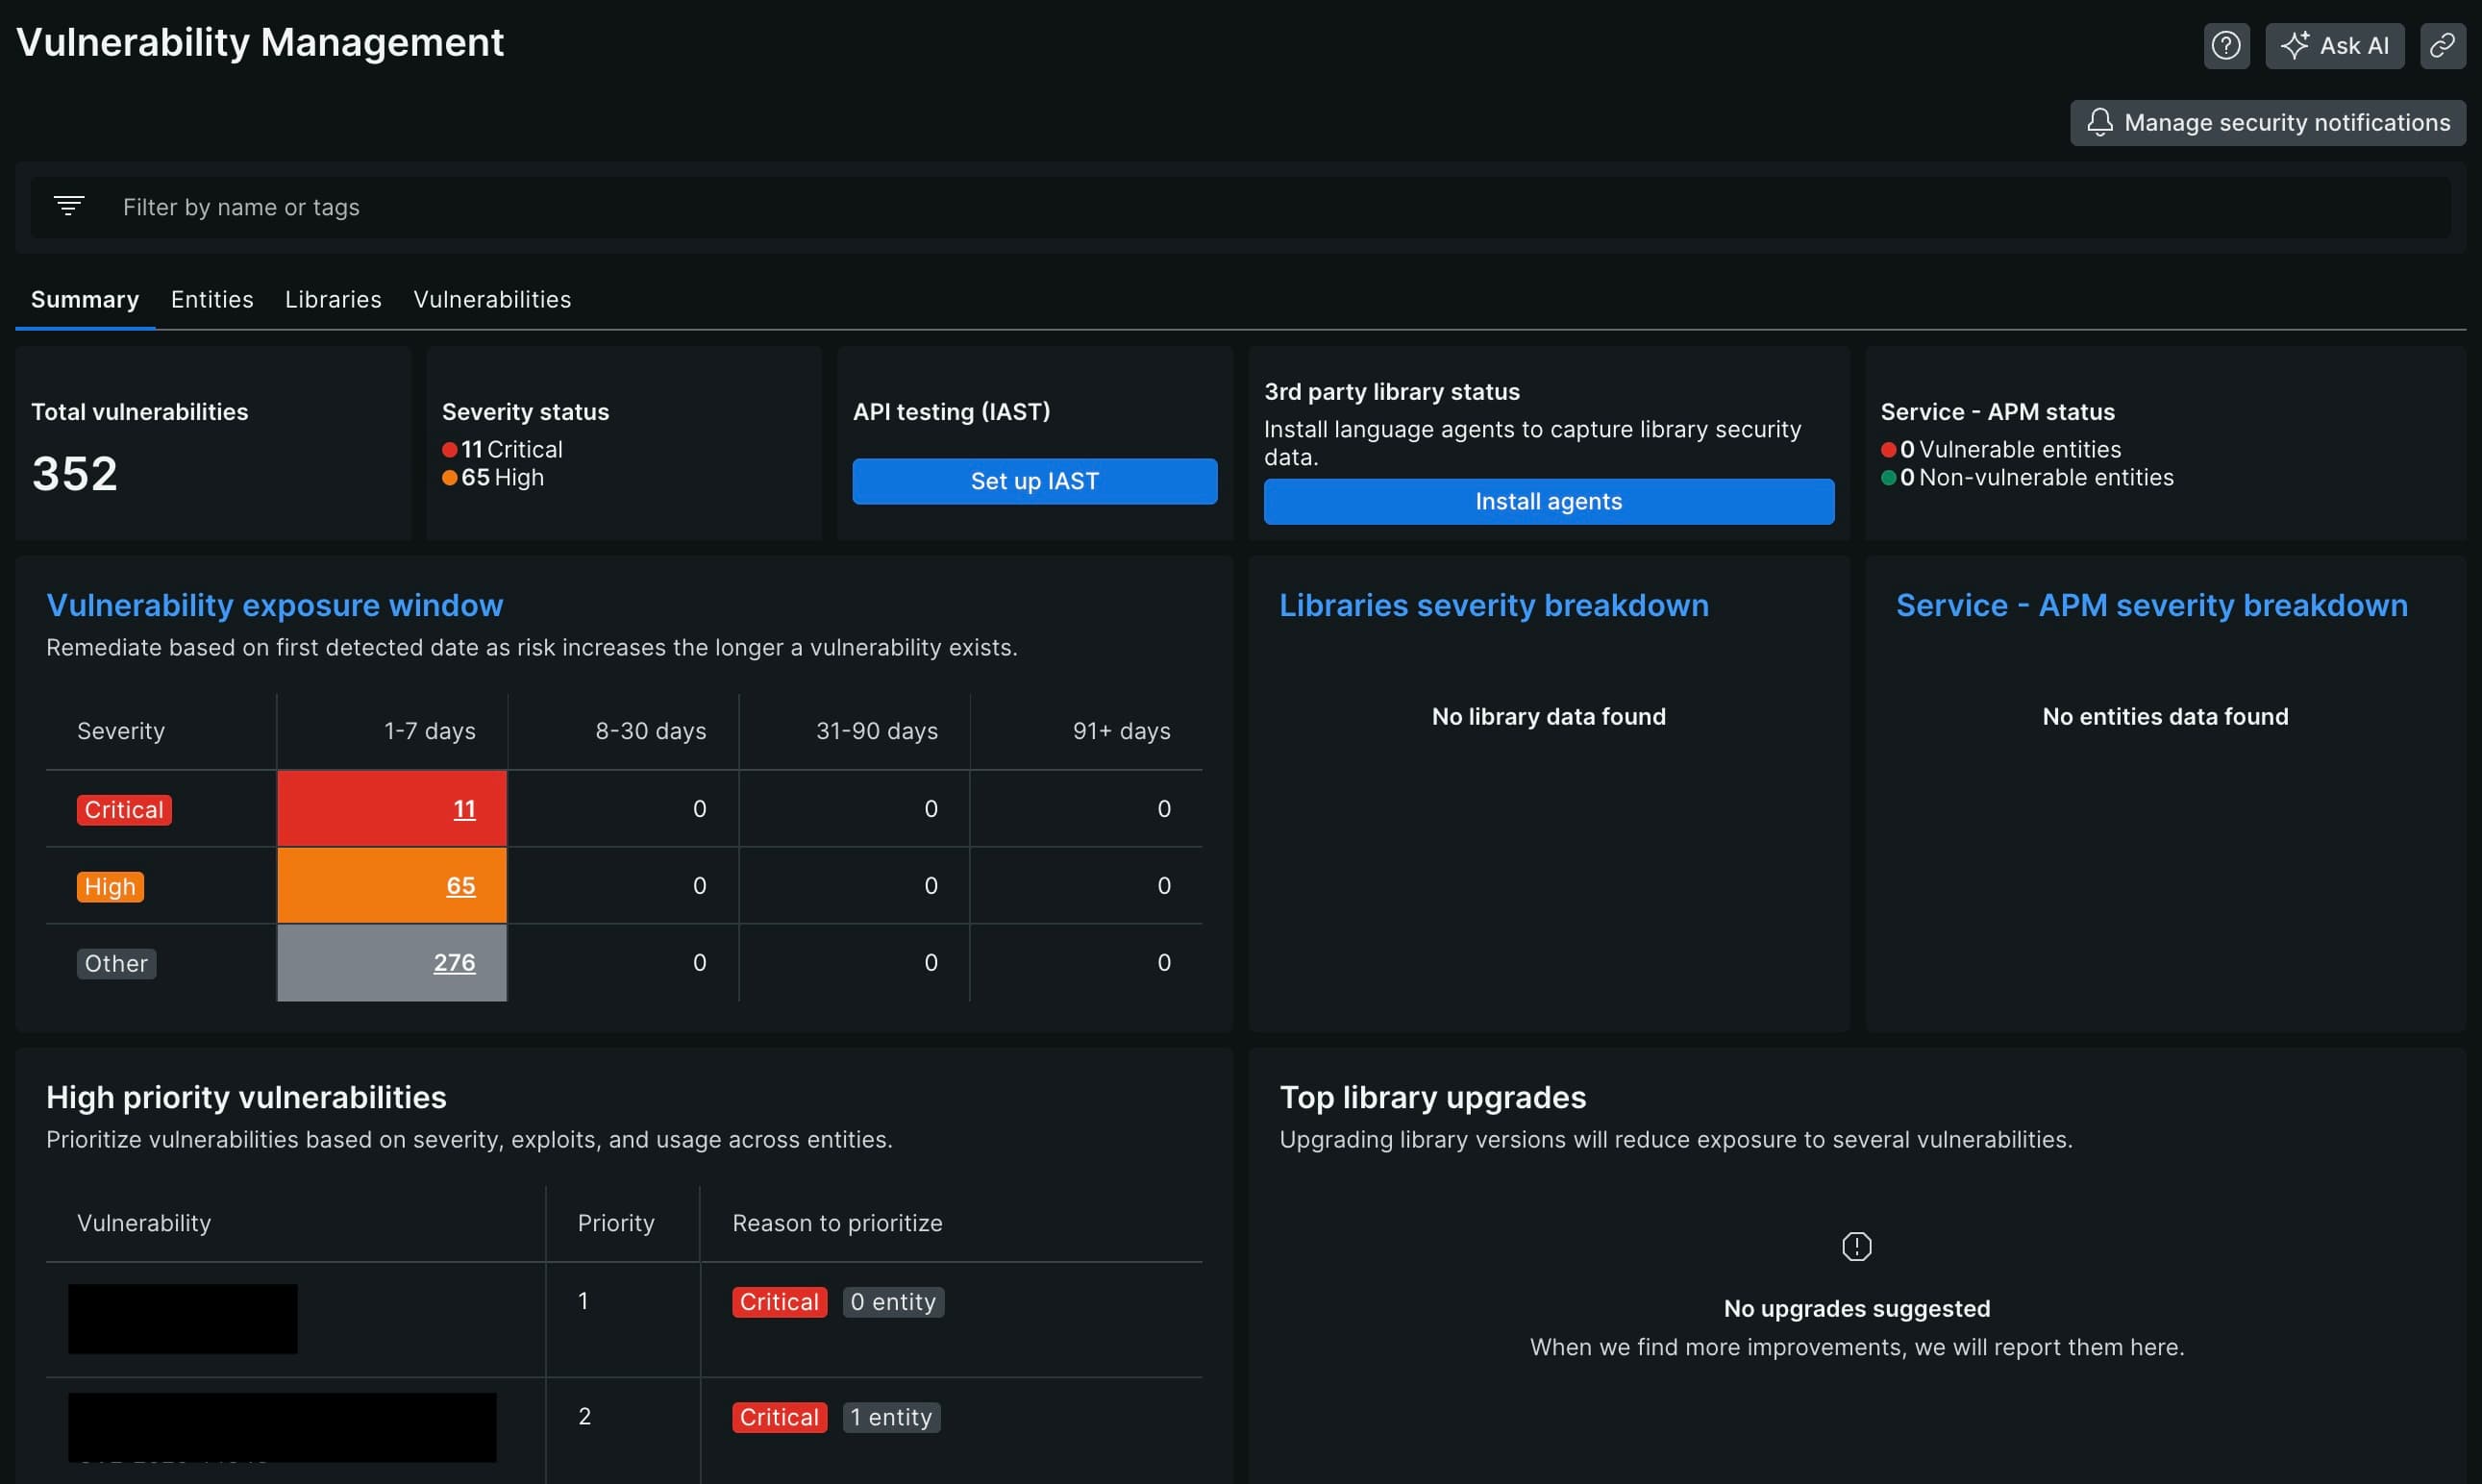
Task: Click the filter lines icon
Action: click(68, 206)
